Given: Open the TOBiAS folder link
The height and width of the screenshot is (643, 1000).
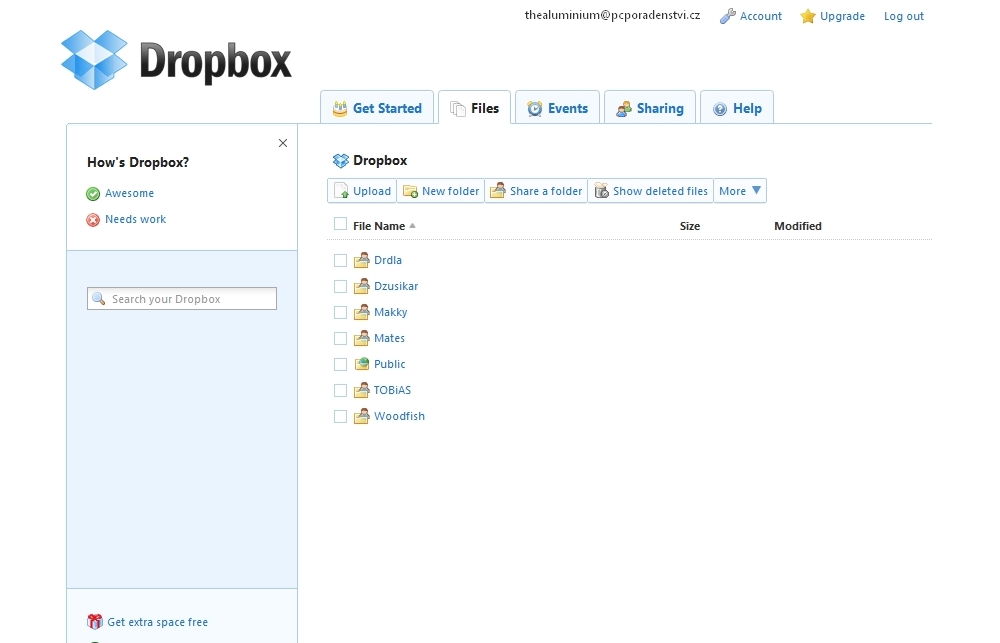Looking at the screenshot, I should [392, 390].
